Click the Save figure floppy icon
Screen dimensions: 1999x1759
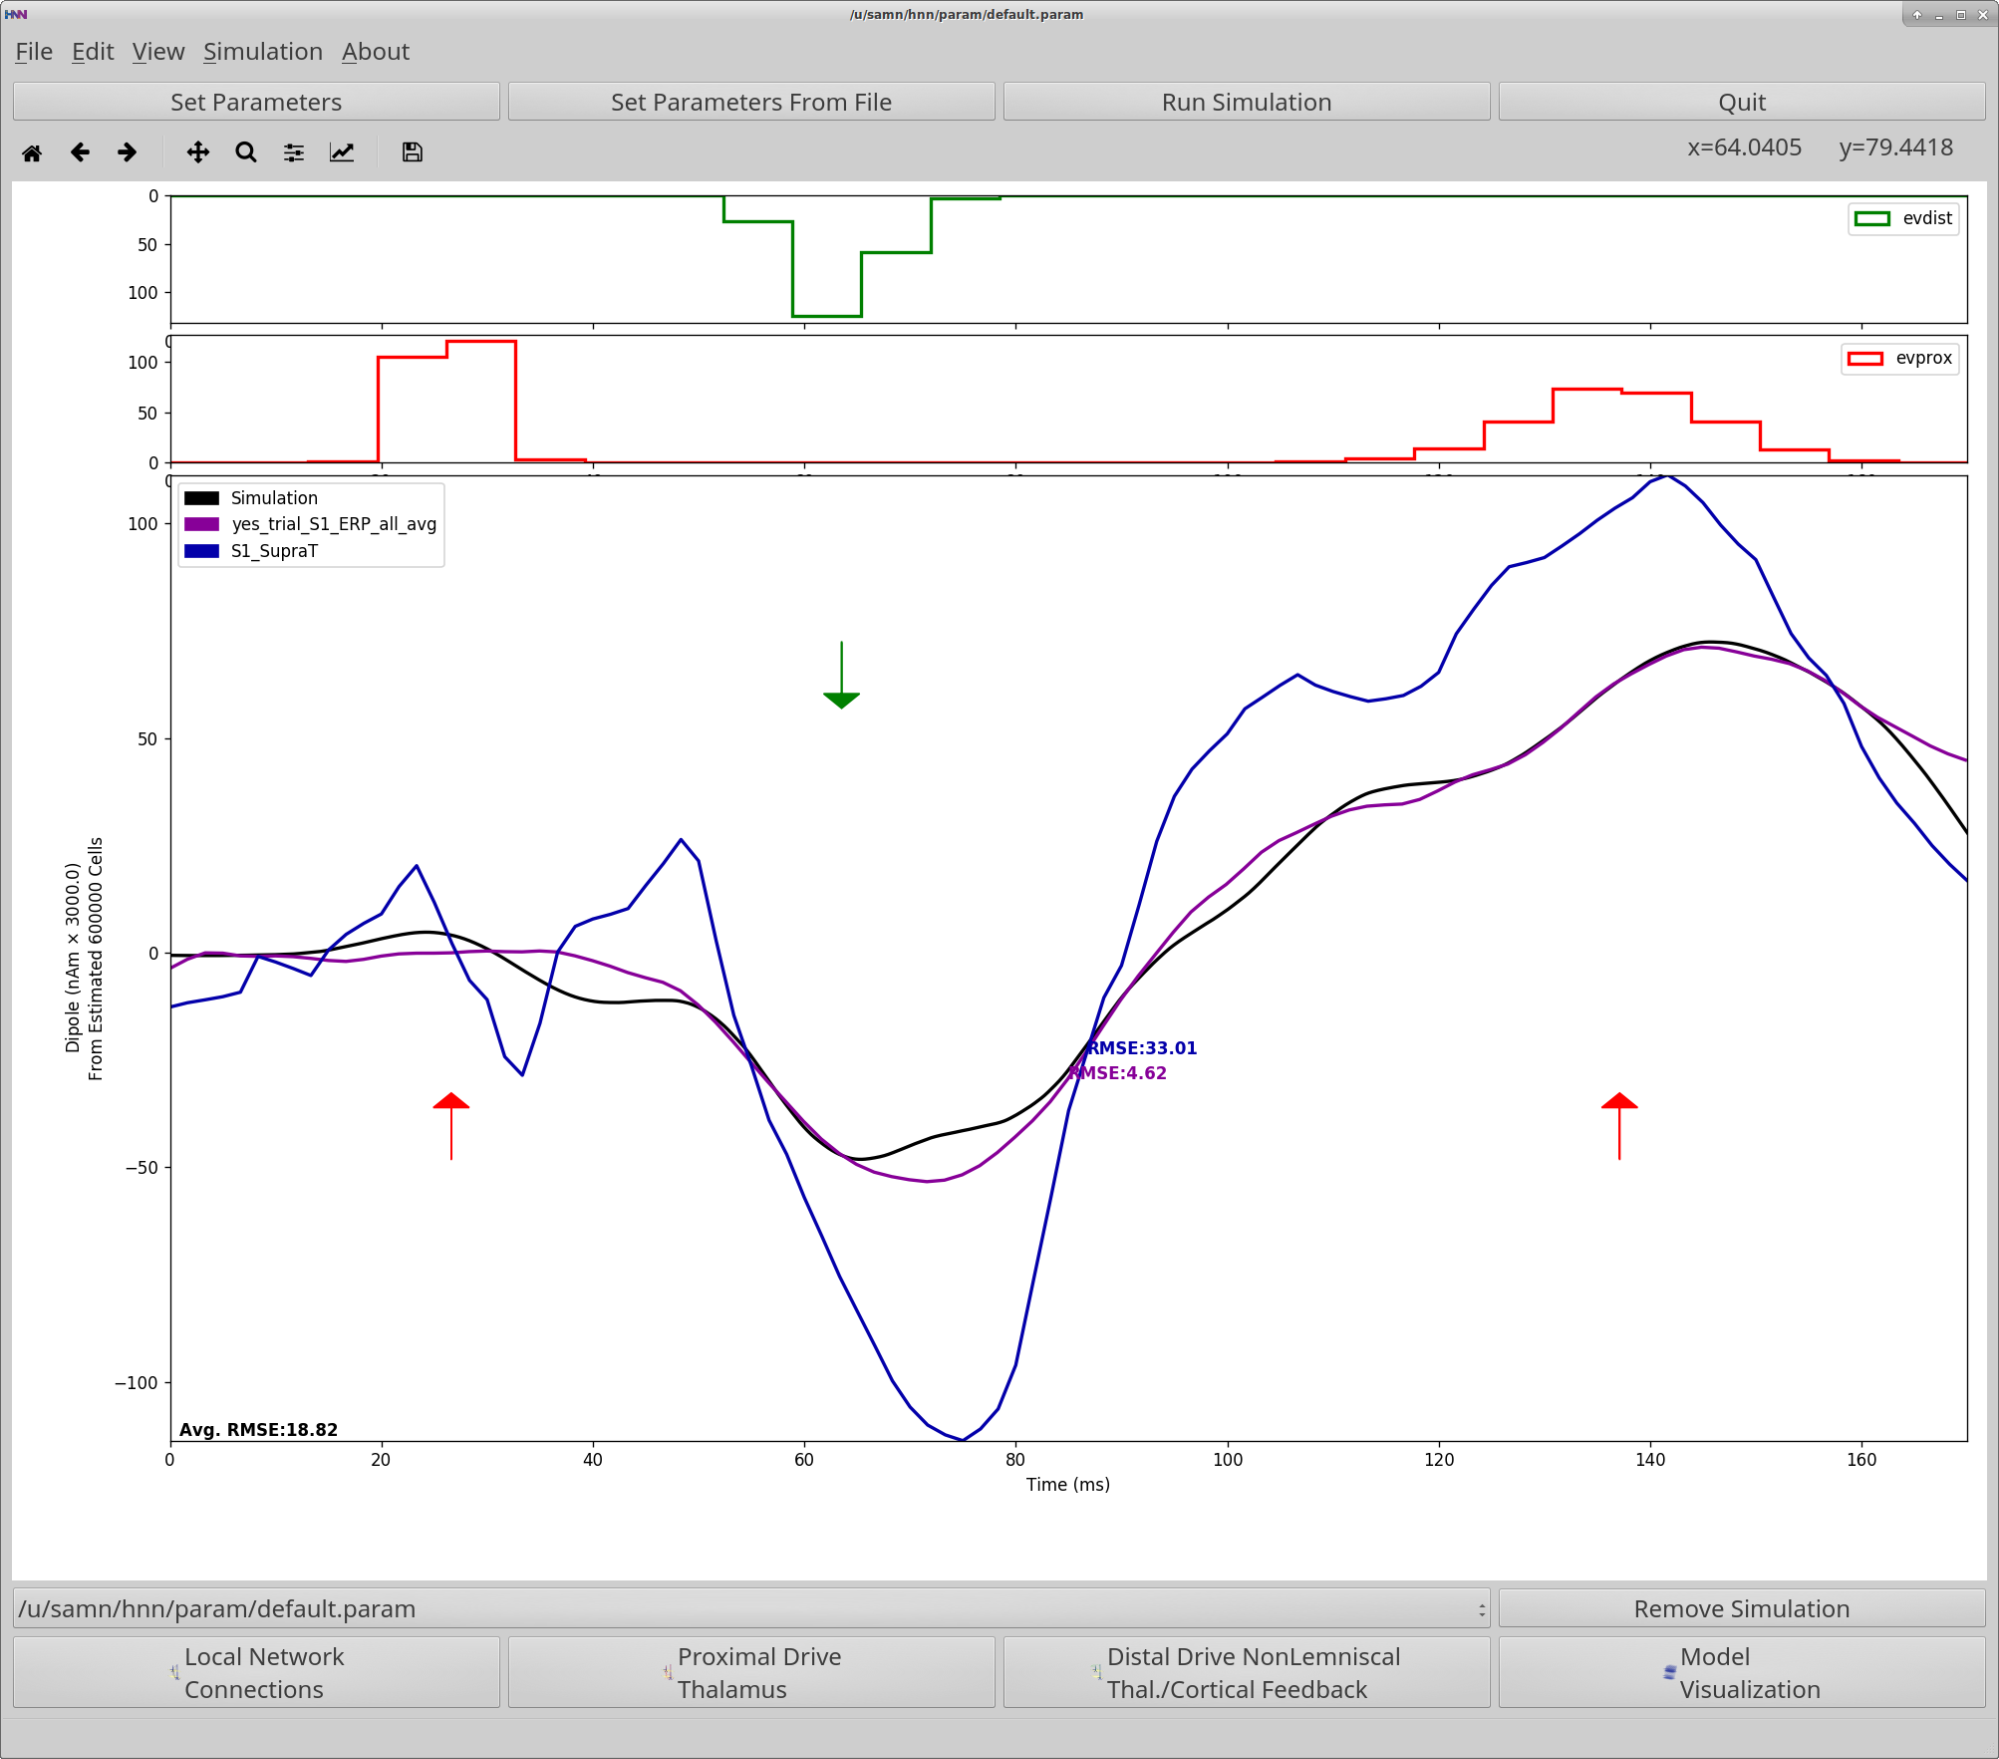(x=412, y=153)
